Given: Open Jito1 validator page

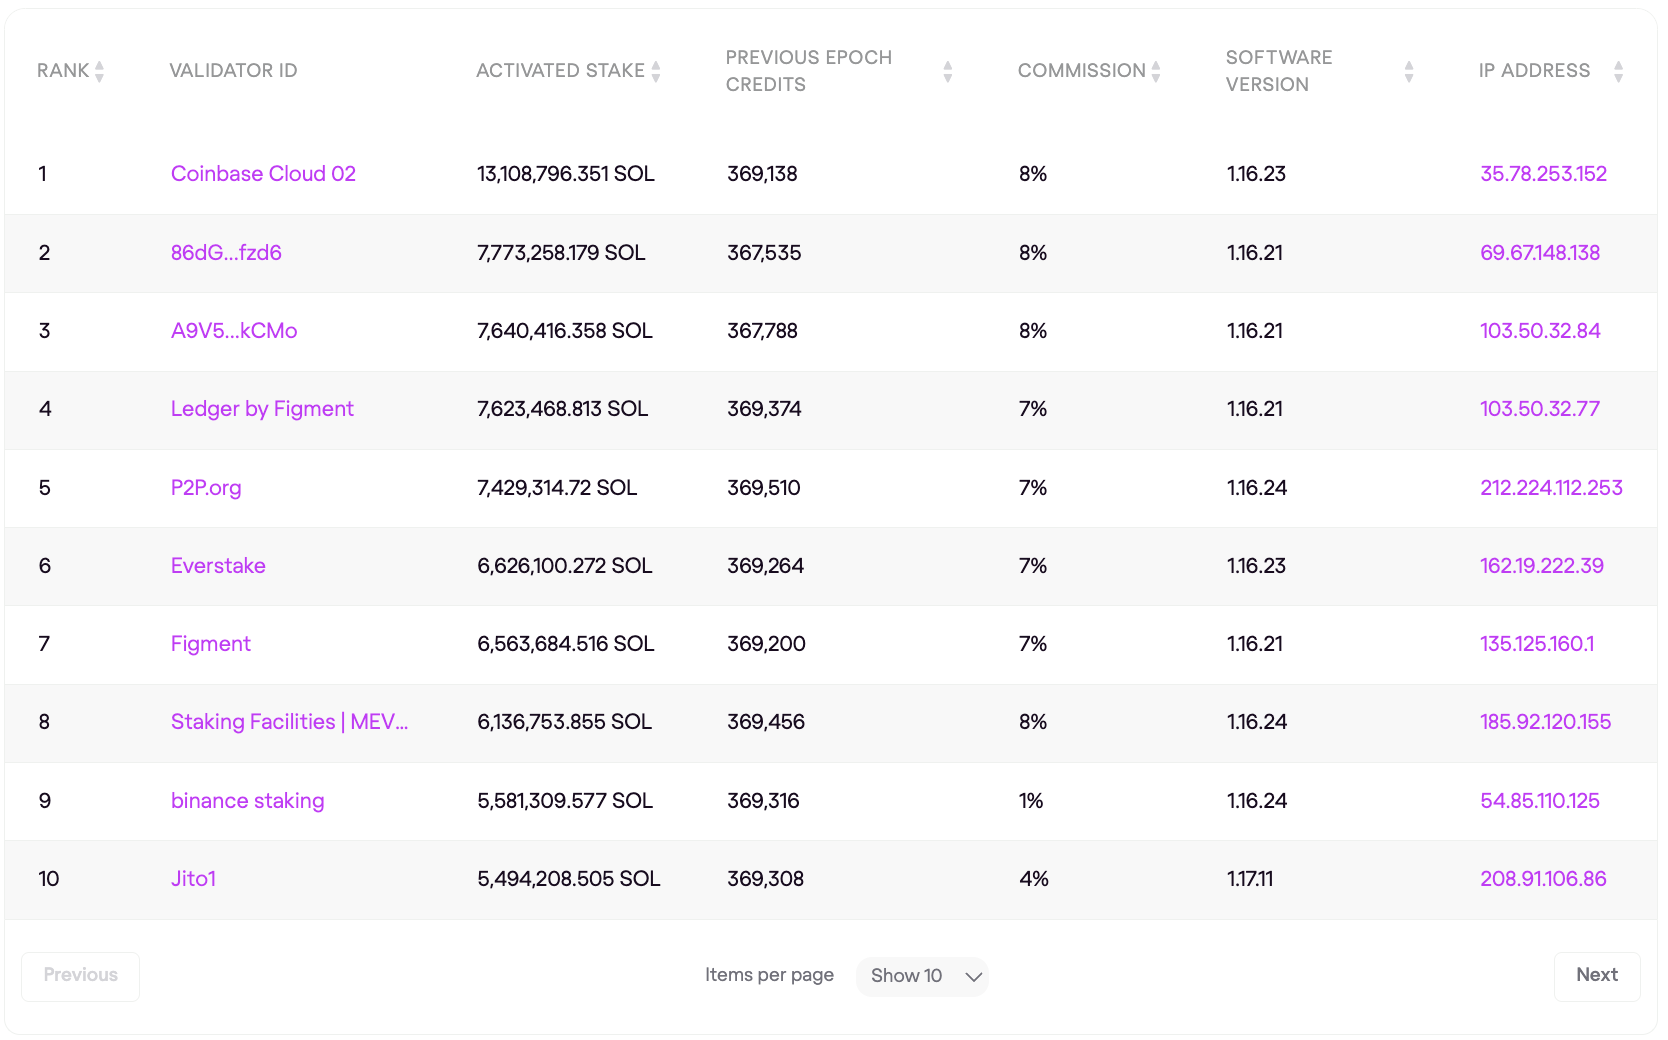Looking at the screenshot, I should pos(193,879).
